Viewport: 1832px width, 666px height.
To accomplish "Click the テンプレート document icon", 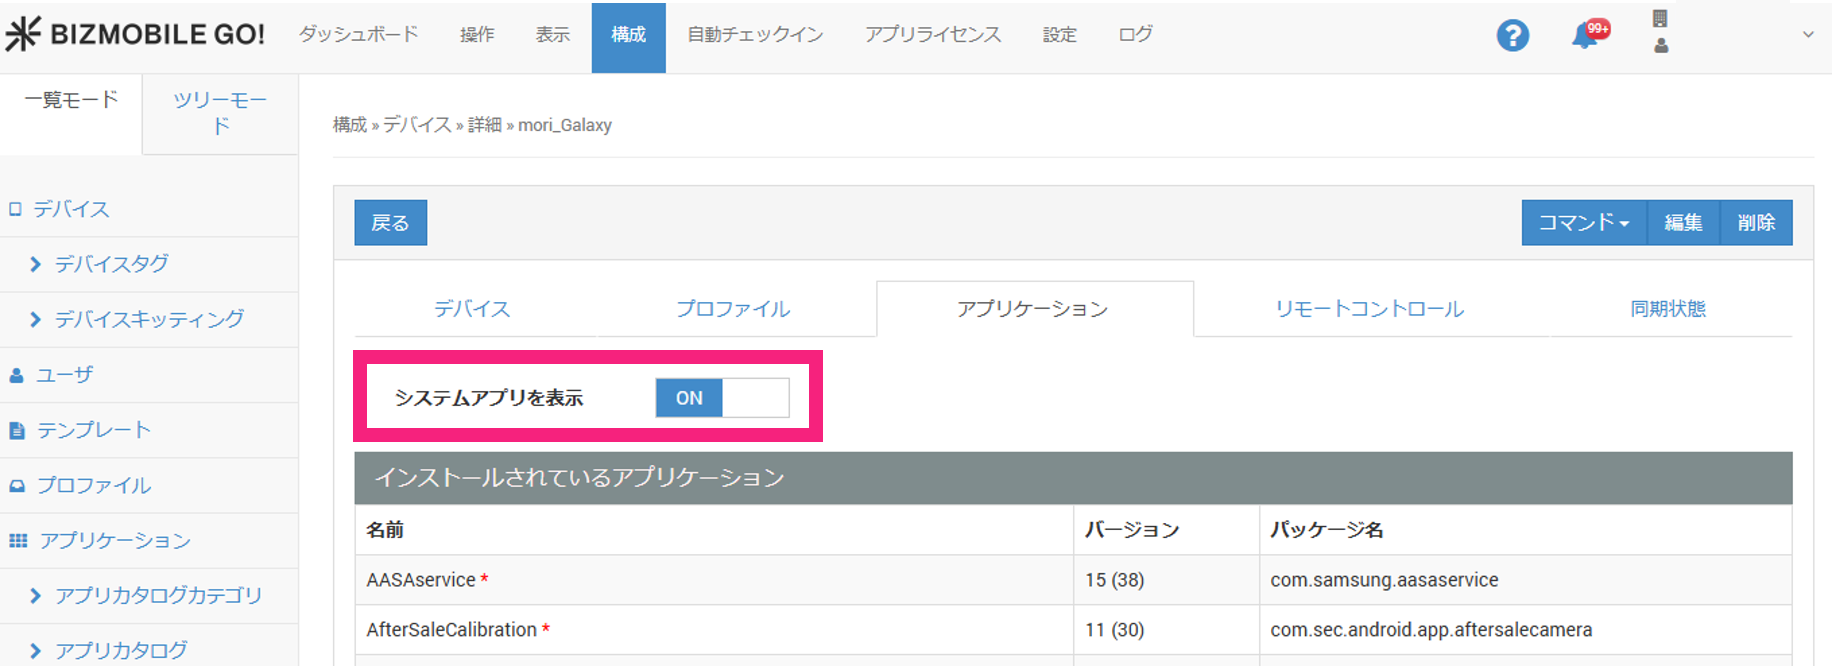I will 17,431.
